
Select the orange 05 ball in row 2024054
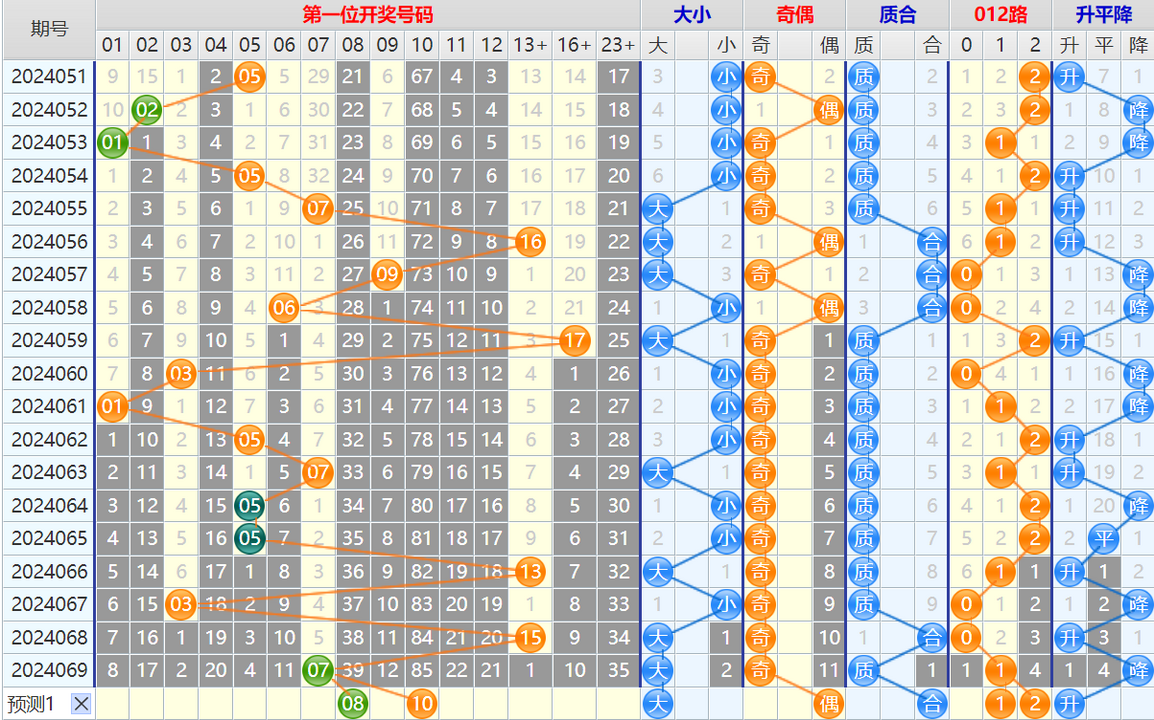(249, 175)
